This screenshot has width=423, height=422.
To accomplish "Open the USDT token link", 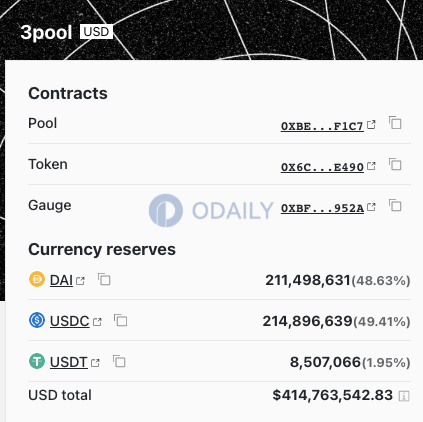I will tap(69, 362).
